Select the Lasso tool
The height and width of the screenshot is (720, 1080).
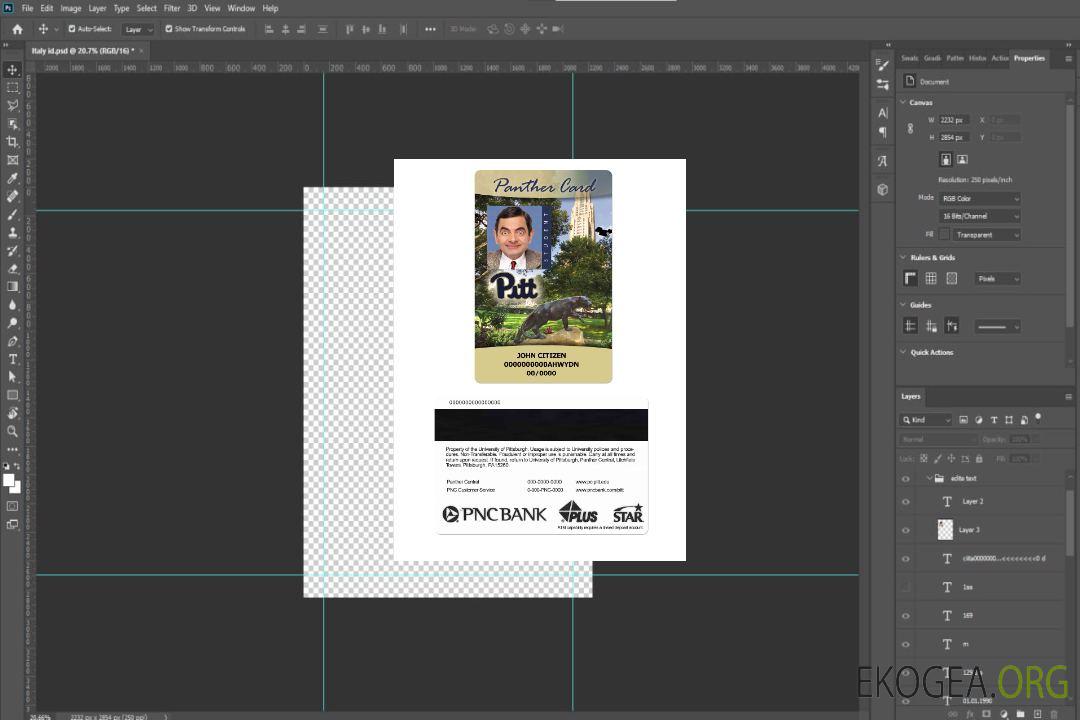12,105
